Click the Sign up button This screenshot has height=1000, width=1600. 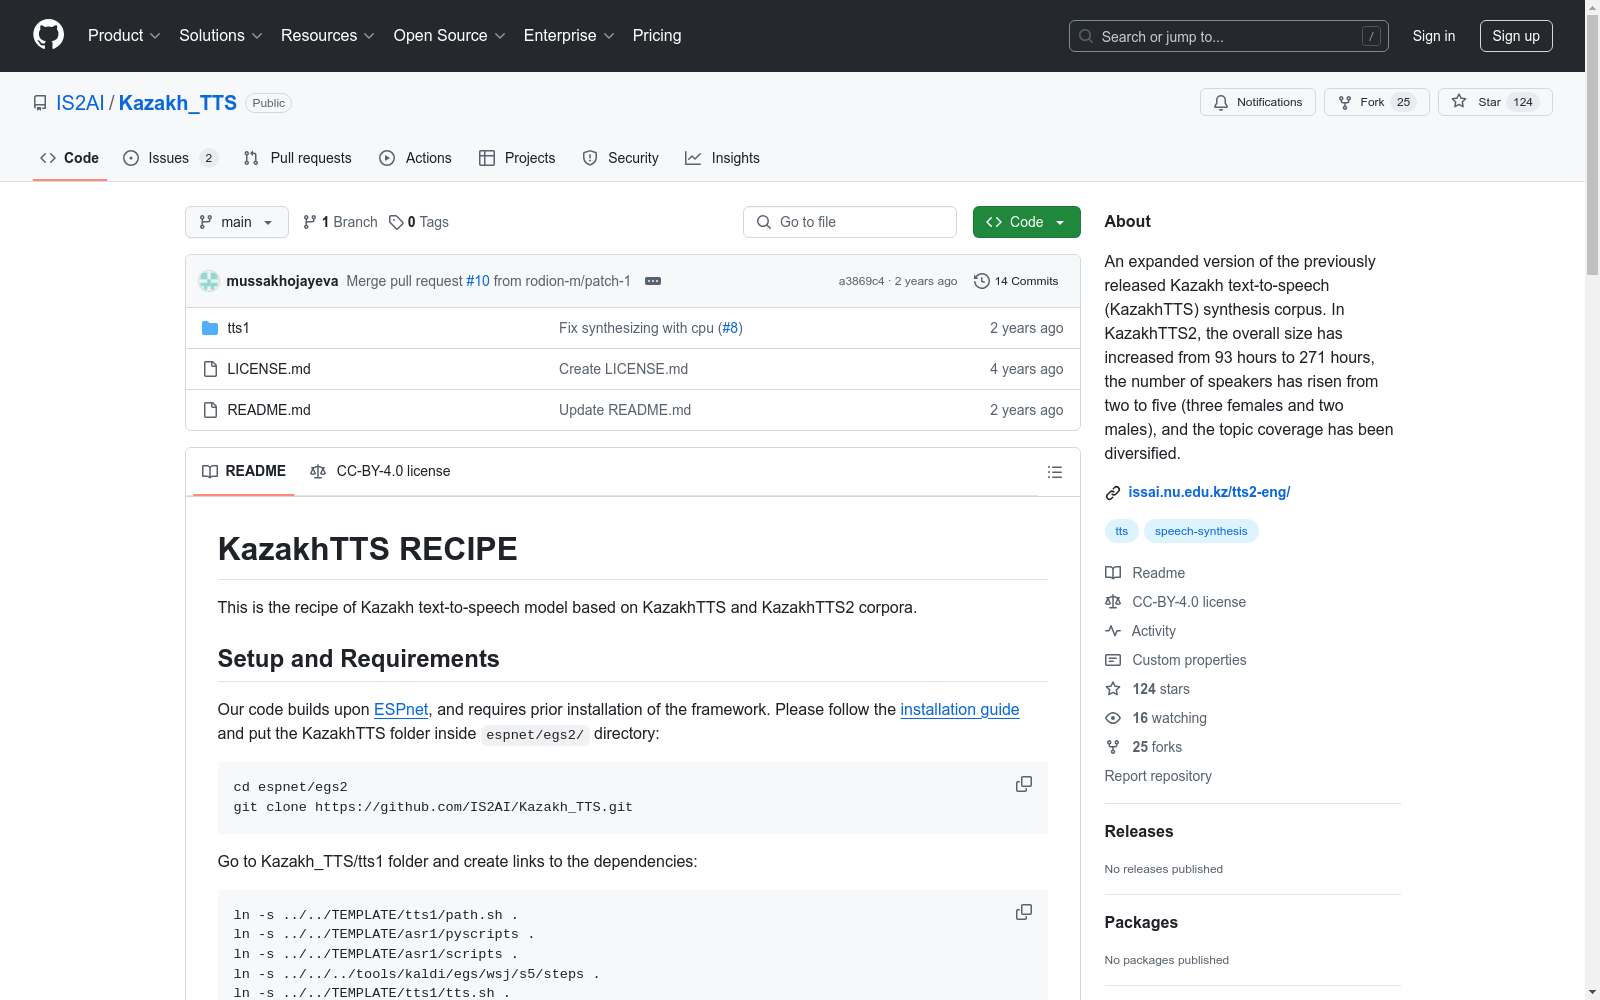(1516, 36)
